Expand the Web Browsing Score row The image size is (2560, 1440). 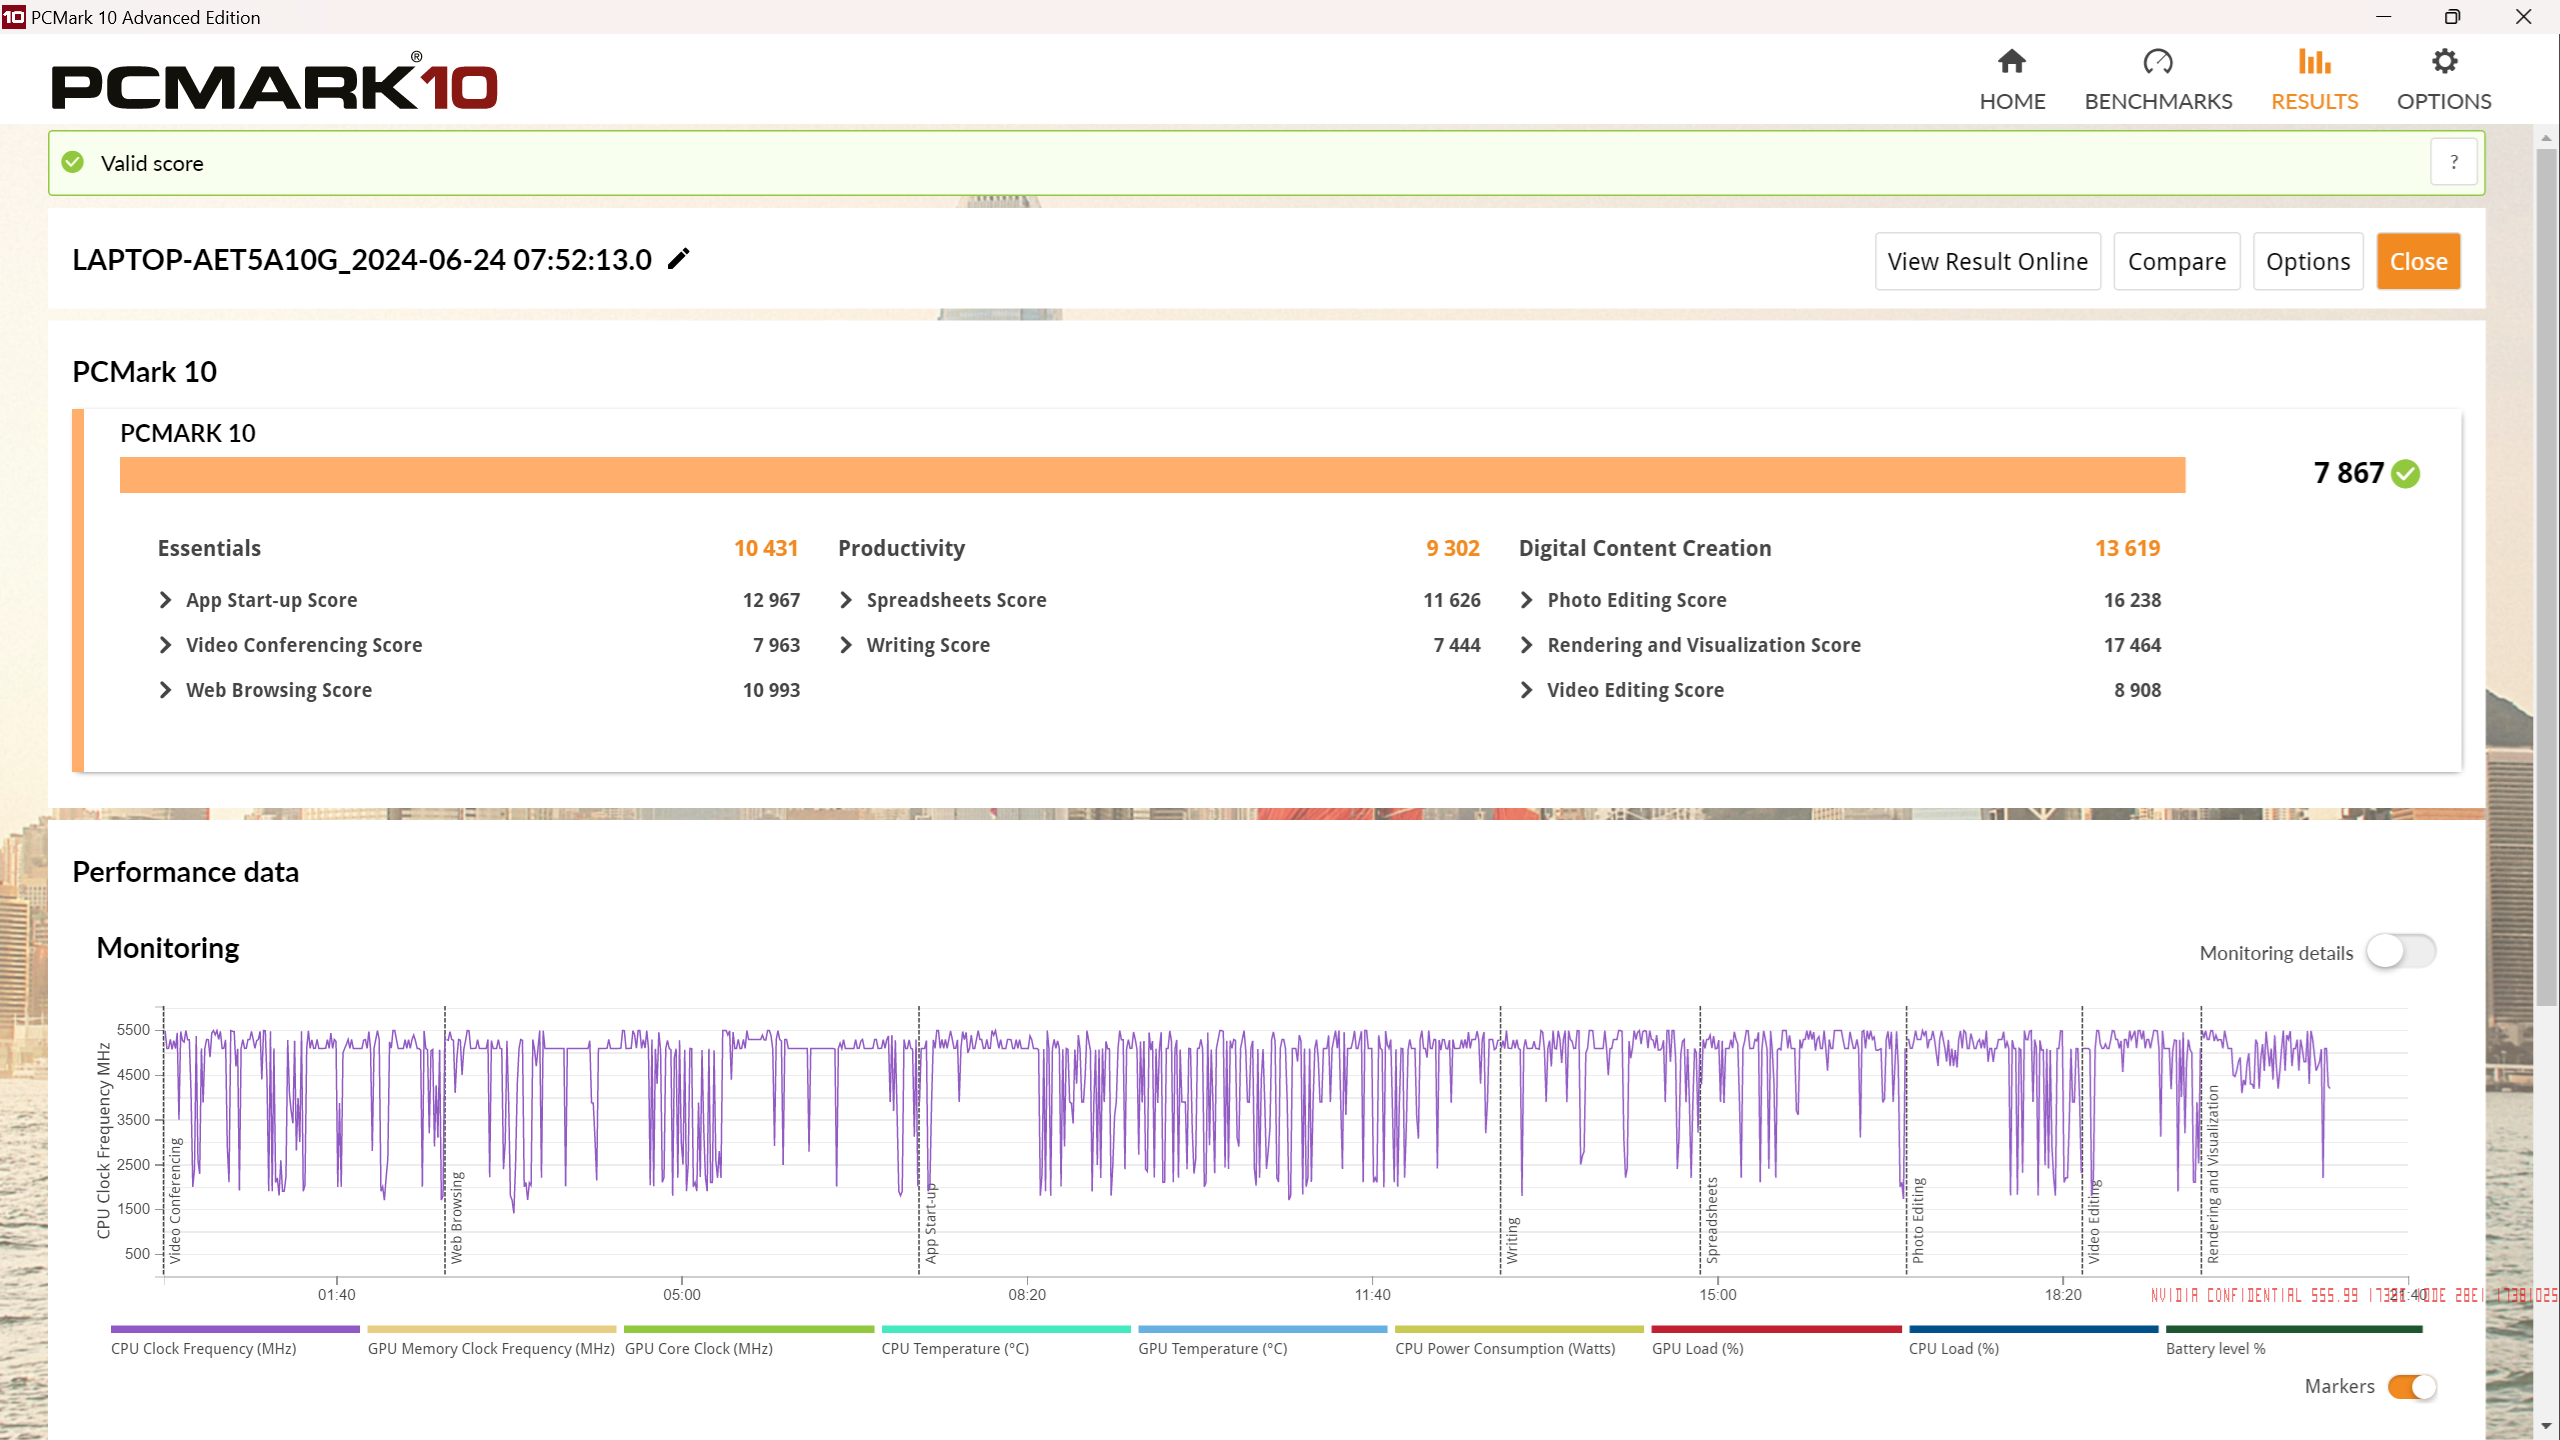pos(479,690)
